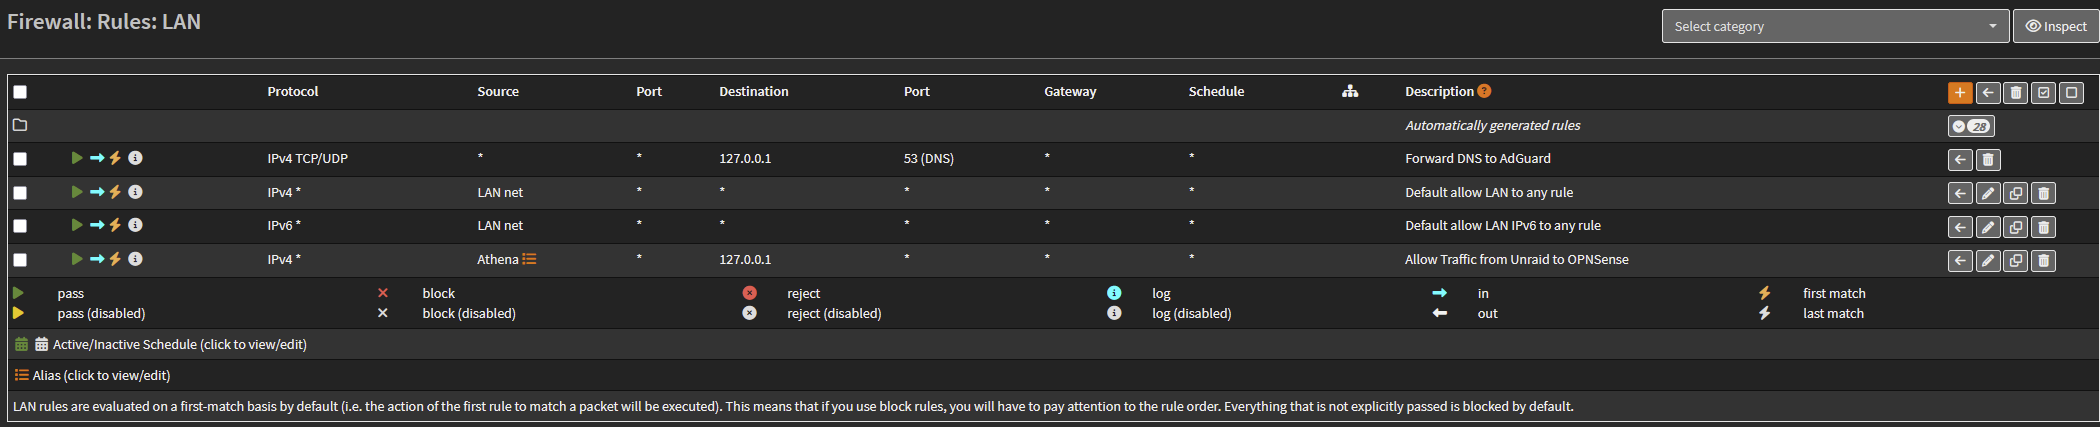Tick the select-all checkbox in the table header
Screen dimensions: 2100x427
click(x=20, y=92)
